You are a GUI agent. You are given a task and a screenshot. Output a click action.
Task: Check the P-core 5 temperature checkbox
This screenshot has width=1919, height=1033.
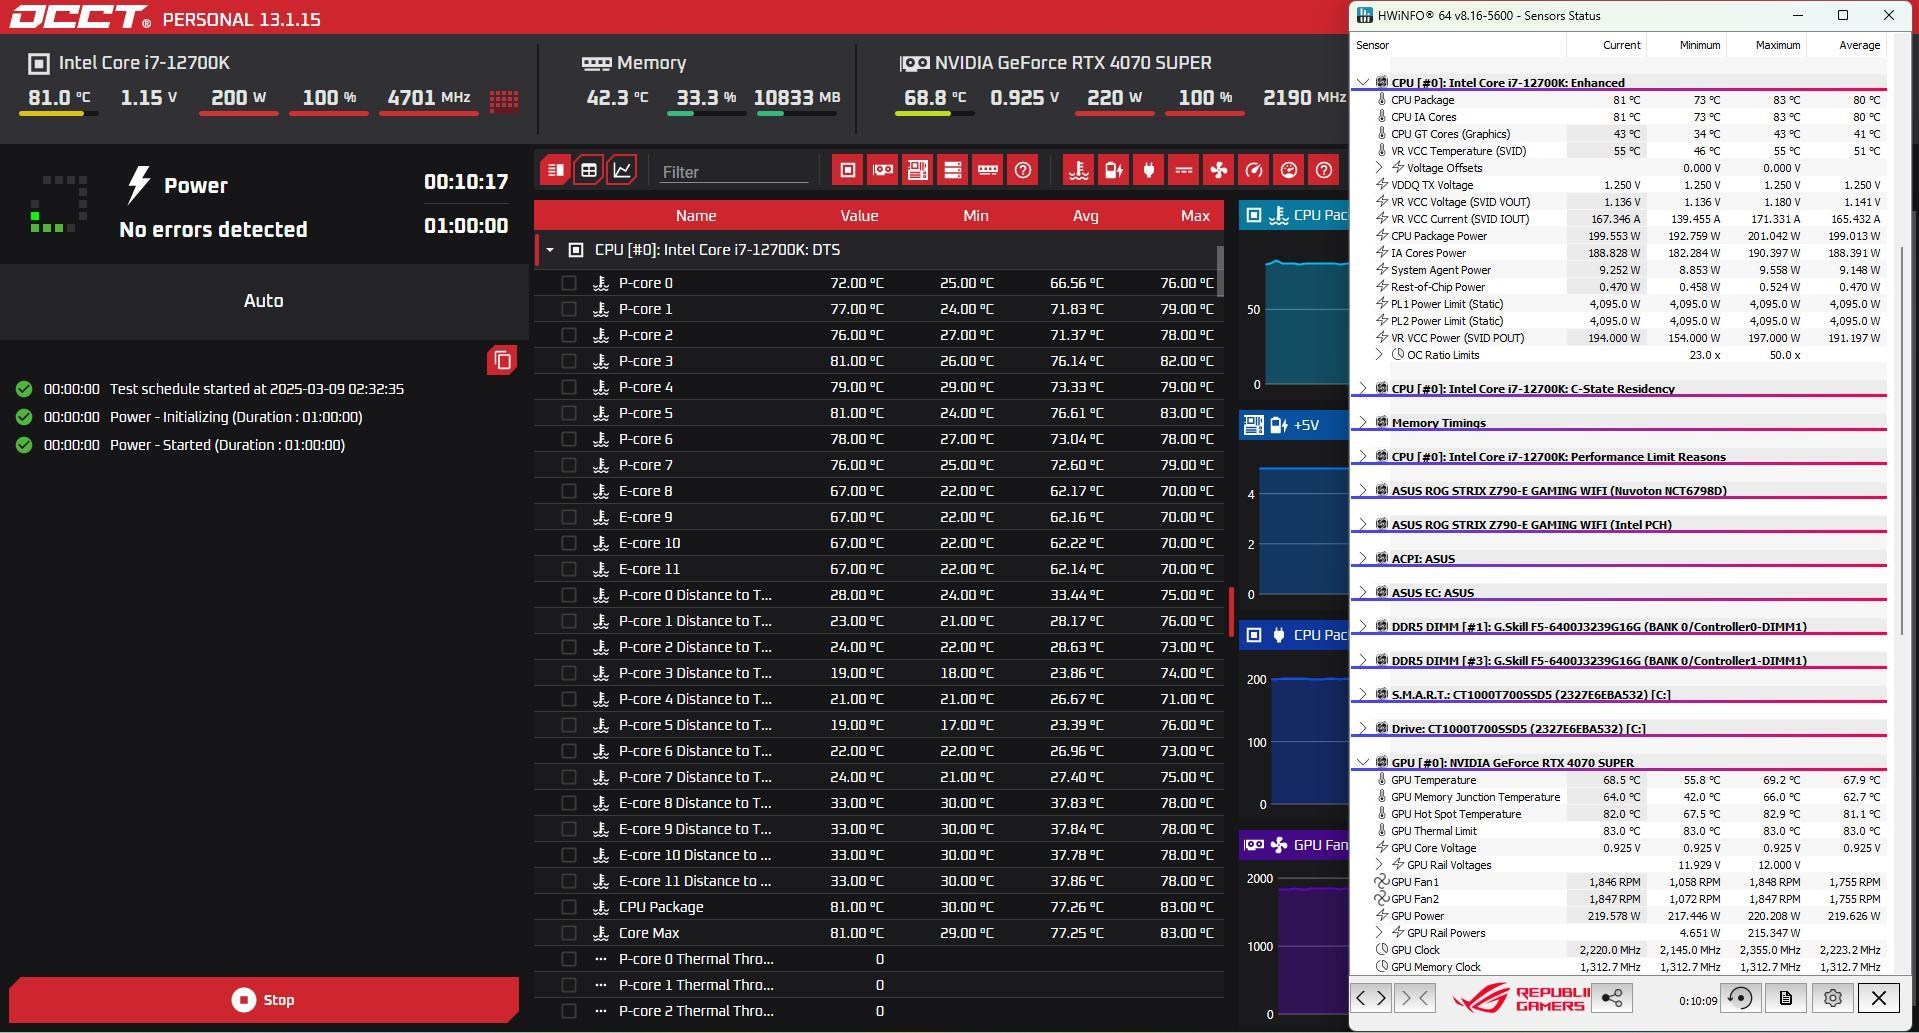click(x=569, y=413)
